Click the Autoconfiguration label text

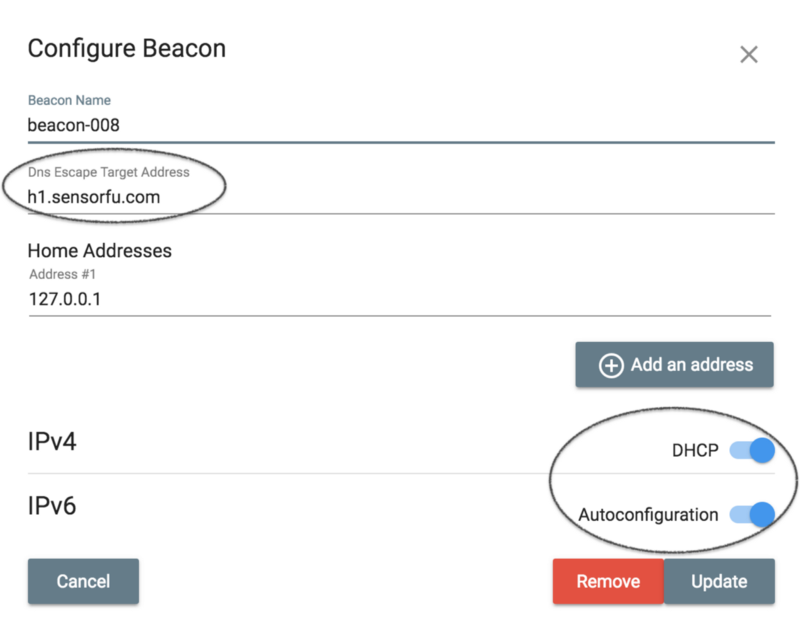click(x=648, y=515)
